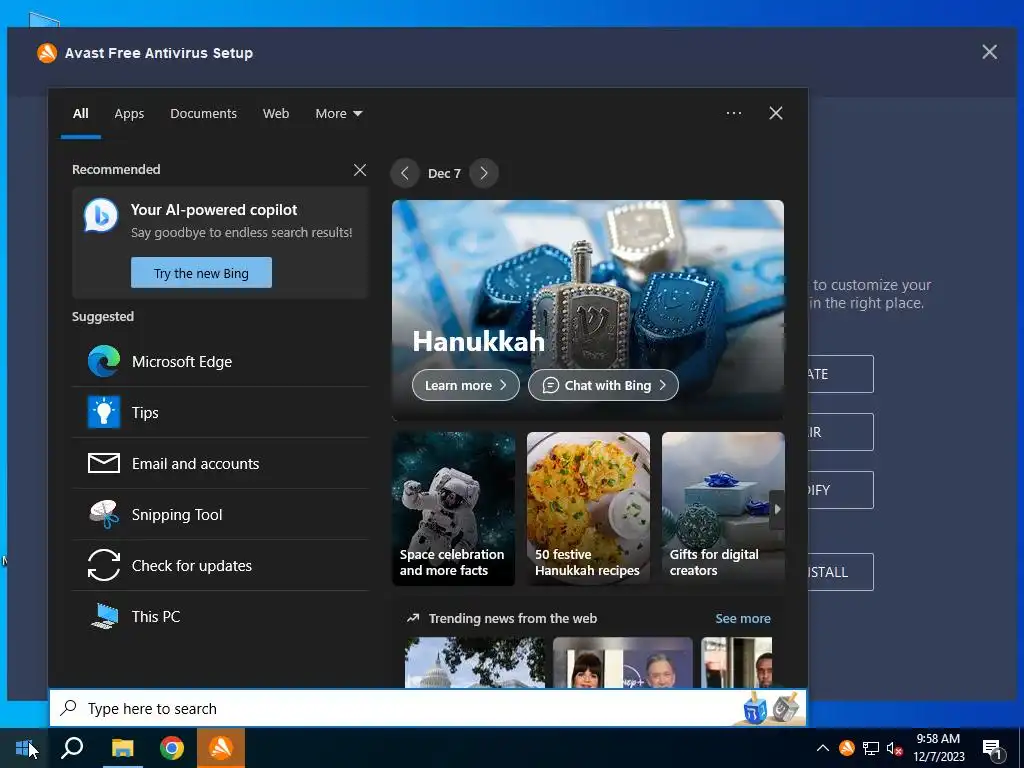Select Check for updates
Image resolution: width=1024 pixels, height=768 pixels.
click(220, 566)
